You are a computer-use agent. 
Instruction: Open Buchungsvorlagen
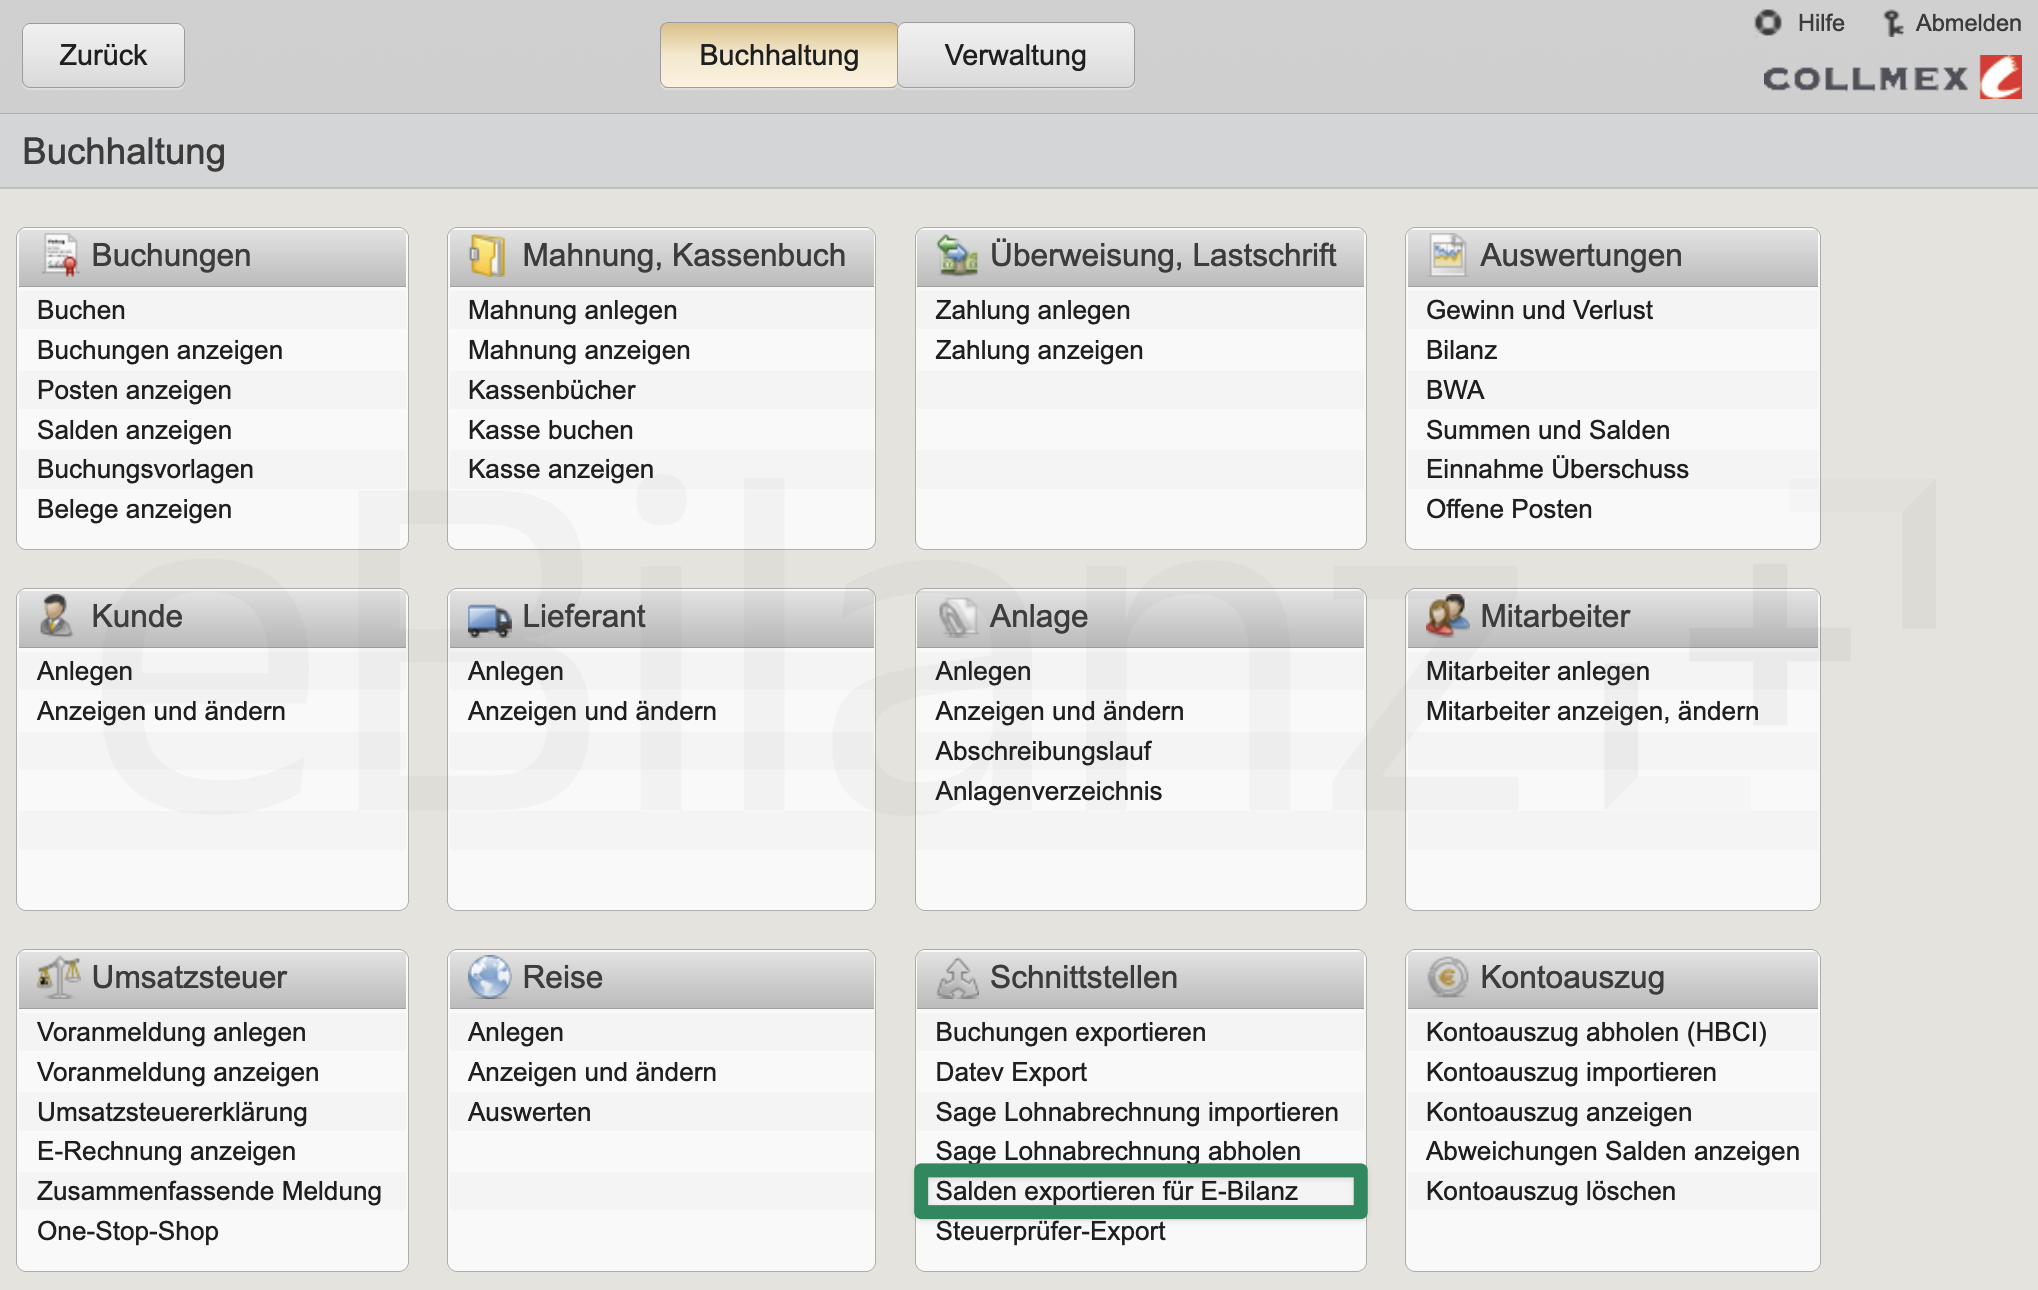point(145,469)
